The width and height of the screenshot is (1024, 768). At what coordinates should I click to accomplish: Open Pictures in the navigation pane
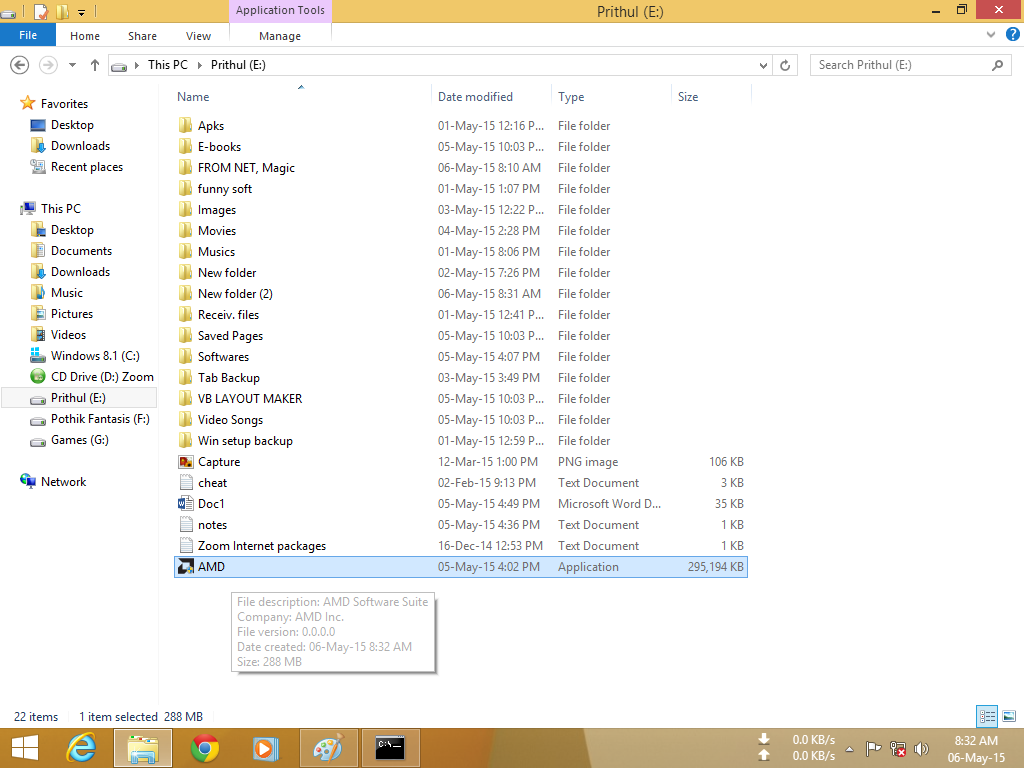[x=72, y=313]
